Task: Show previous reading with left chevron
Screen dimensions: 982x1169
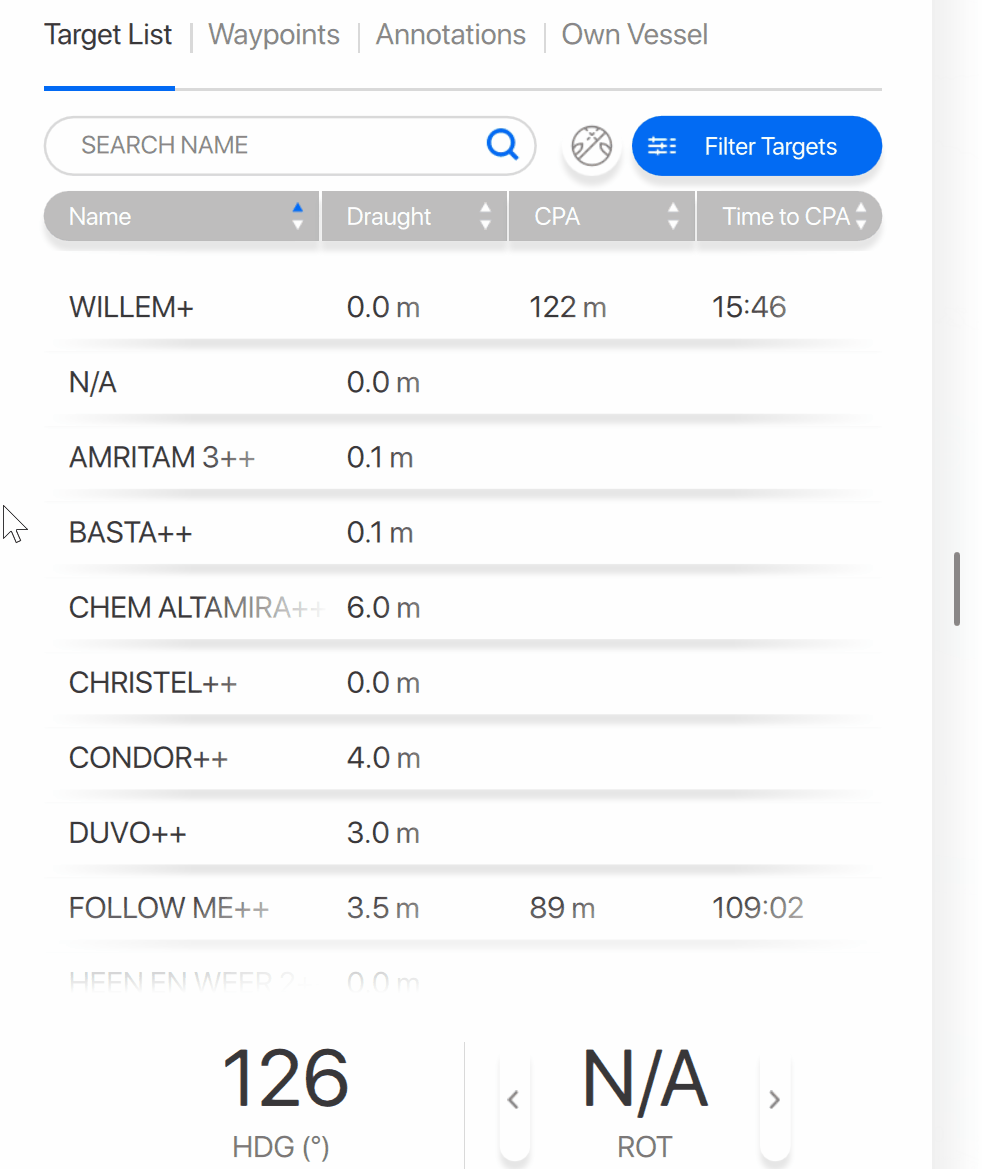Action: point(513,1100)
